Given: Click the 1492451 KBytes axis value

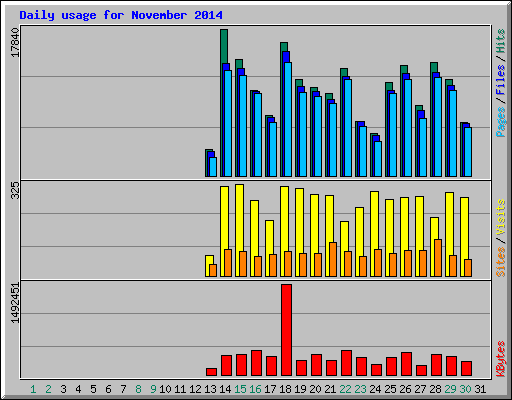Looking at the screenshot, I should click(15, 303).
